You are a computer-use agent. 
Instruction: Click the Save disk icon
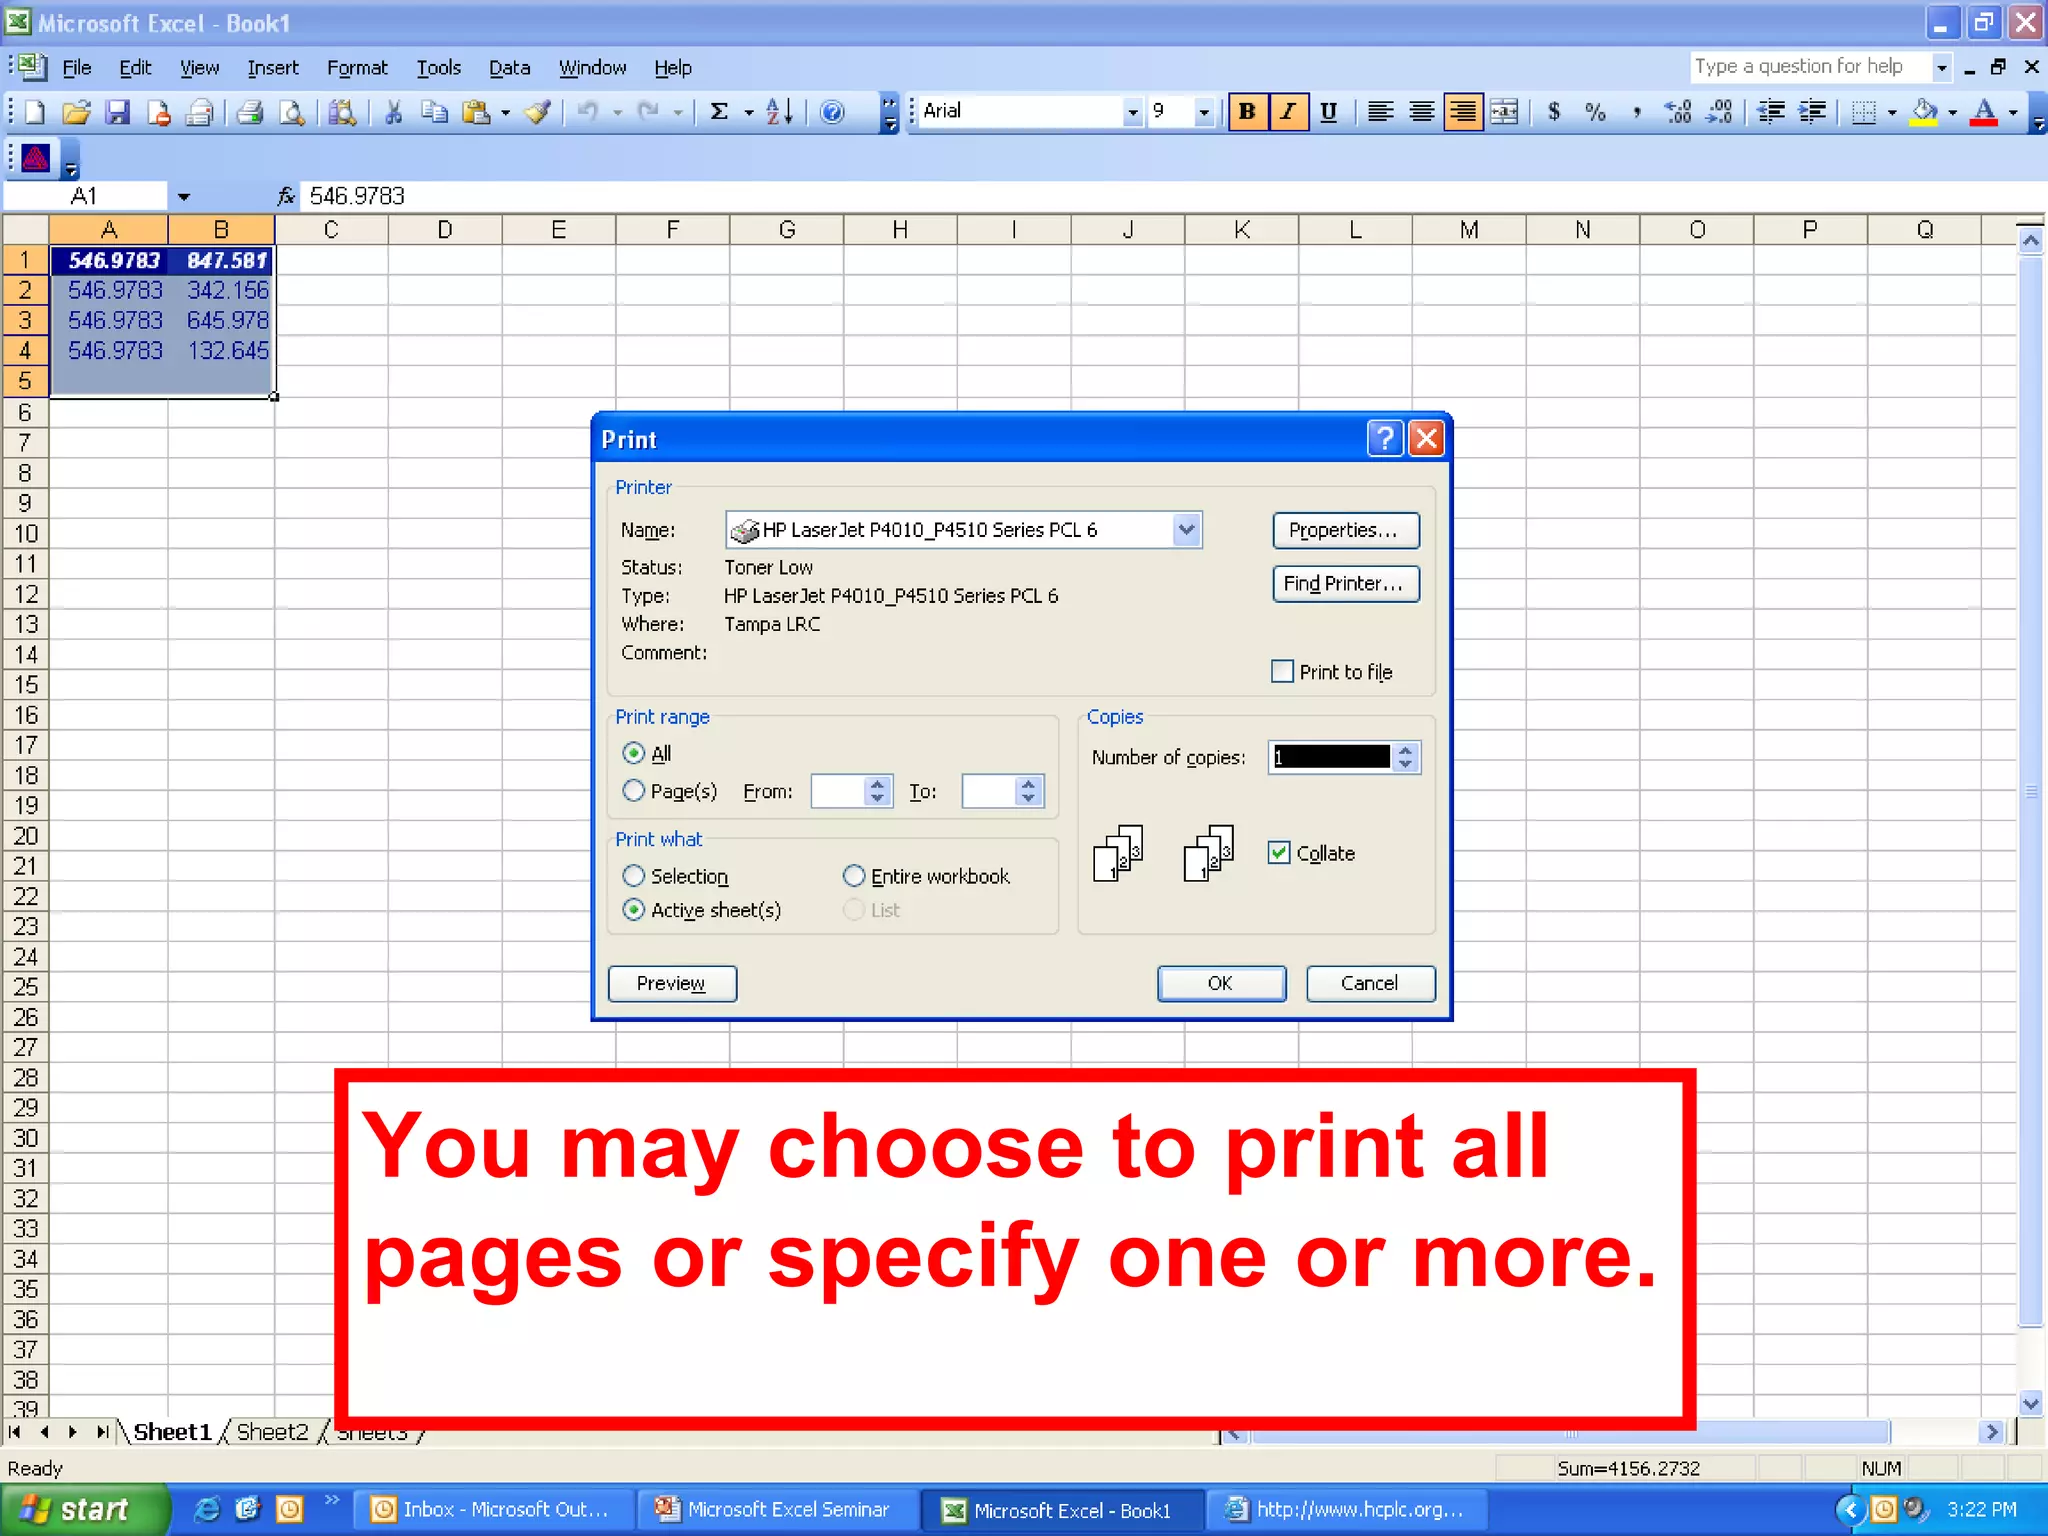pos(118,112)
